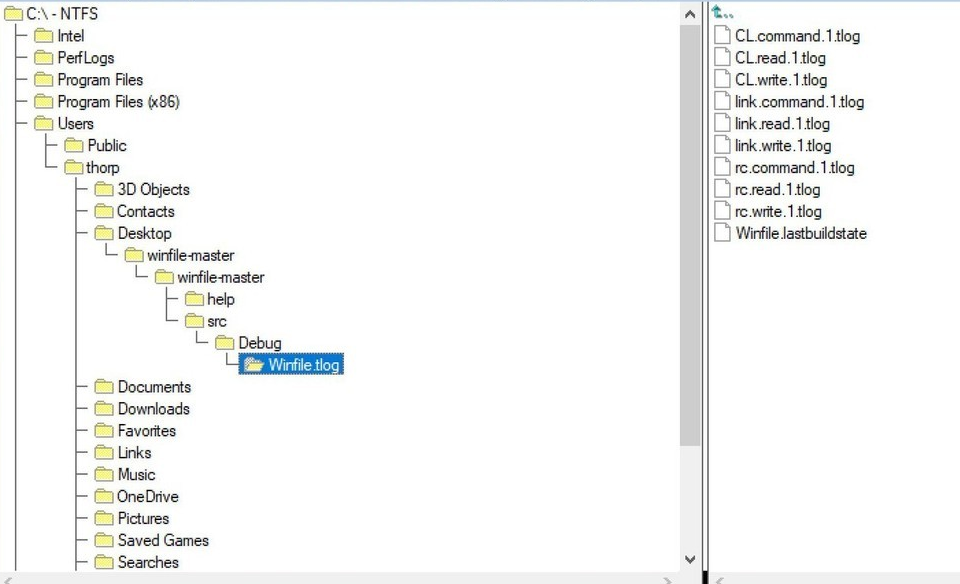
Task: Click the Winfile.lastbuildstate file icon
Action: pos(723,234)
